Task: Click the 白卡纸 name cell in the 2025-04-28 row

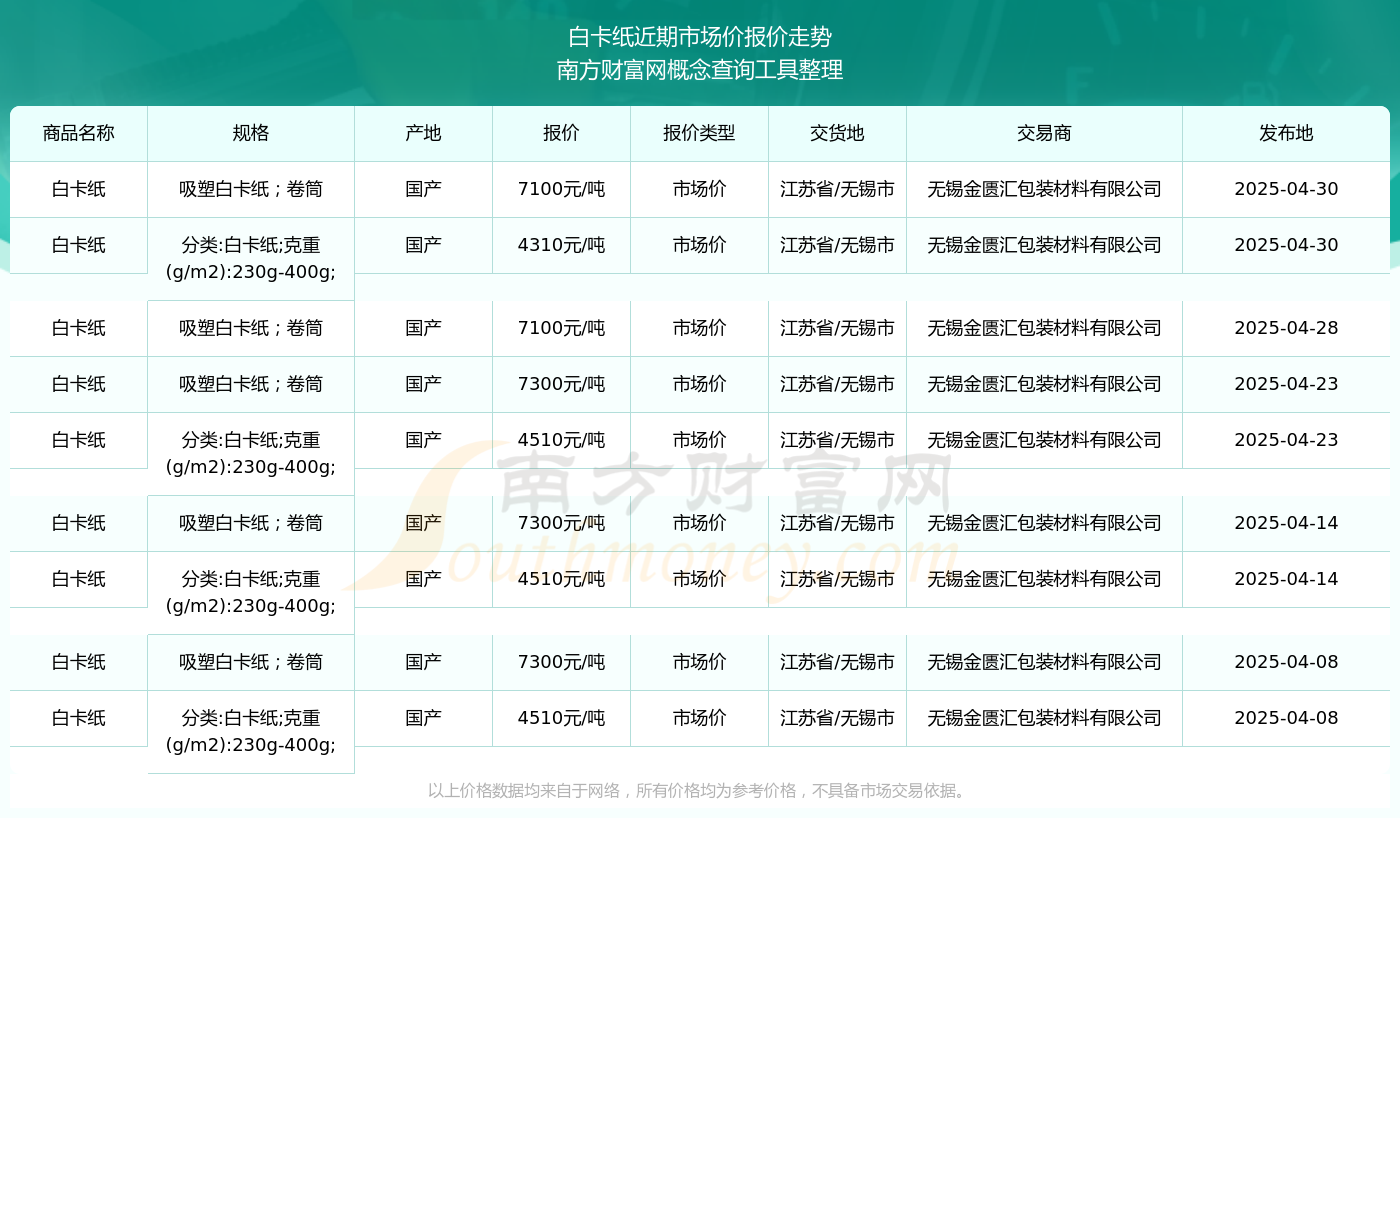Action: coord(79,328)
